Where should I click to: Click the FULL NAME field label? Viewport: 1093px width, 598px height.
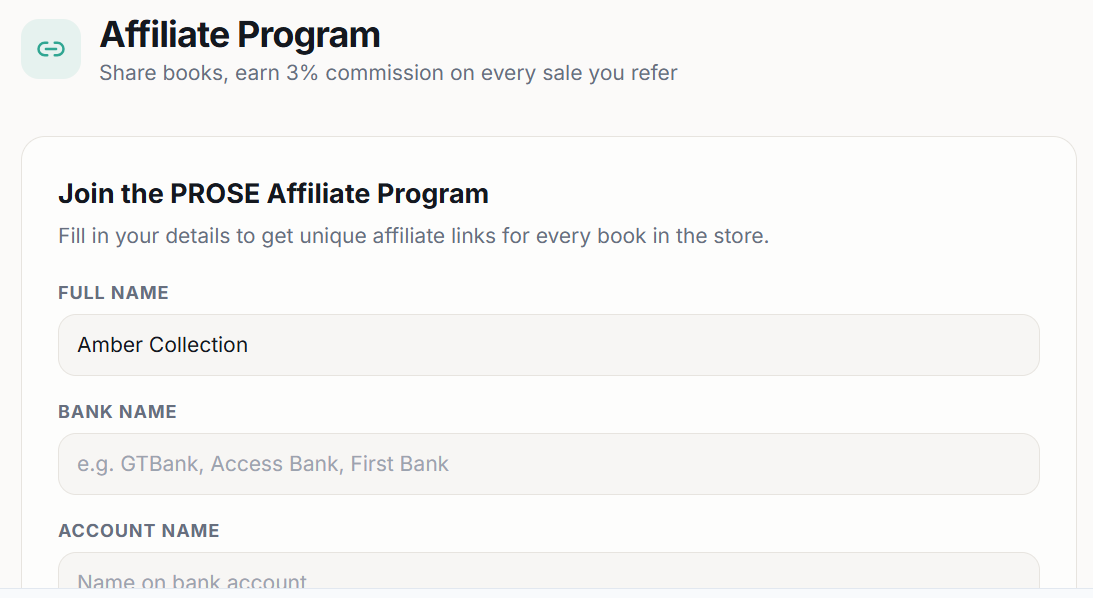pos(113,293)
